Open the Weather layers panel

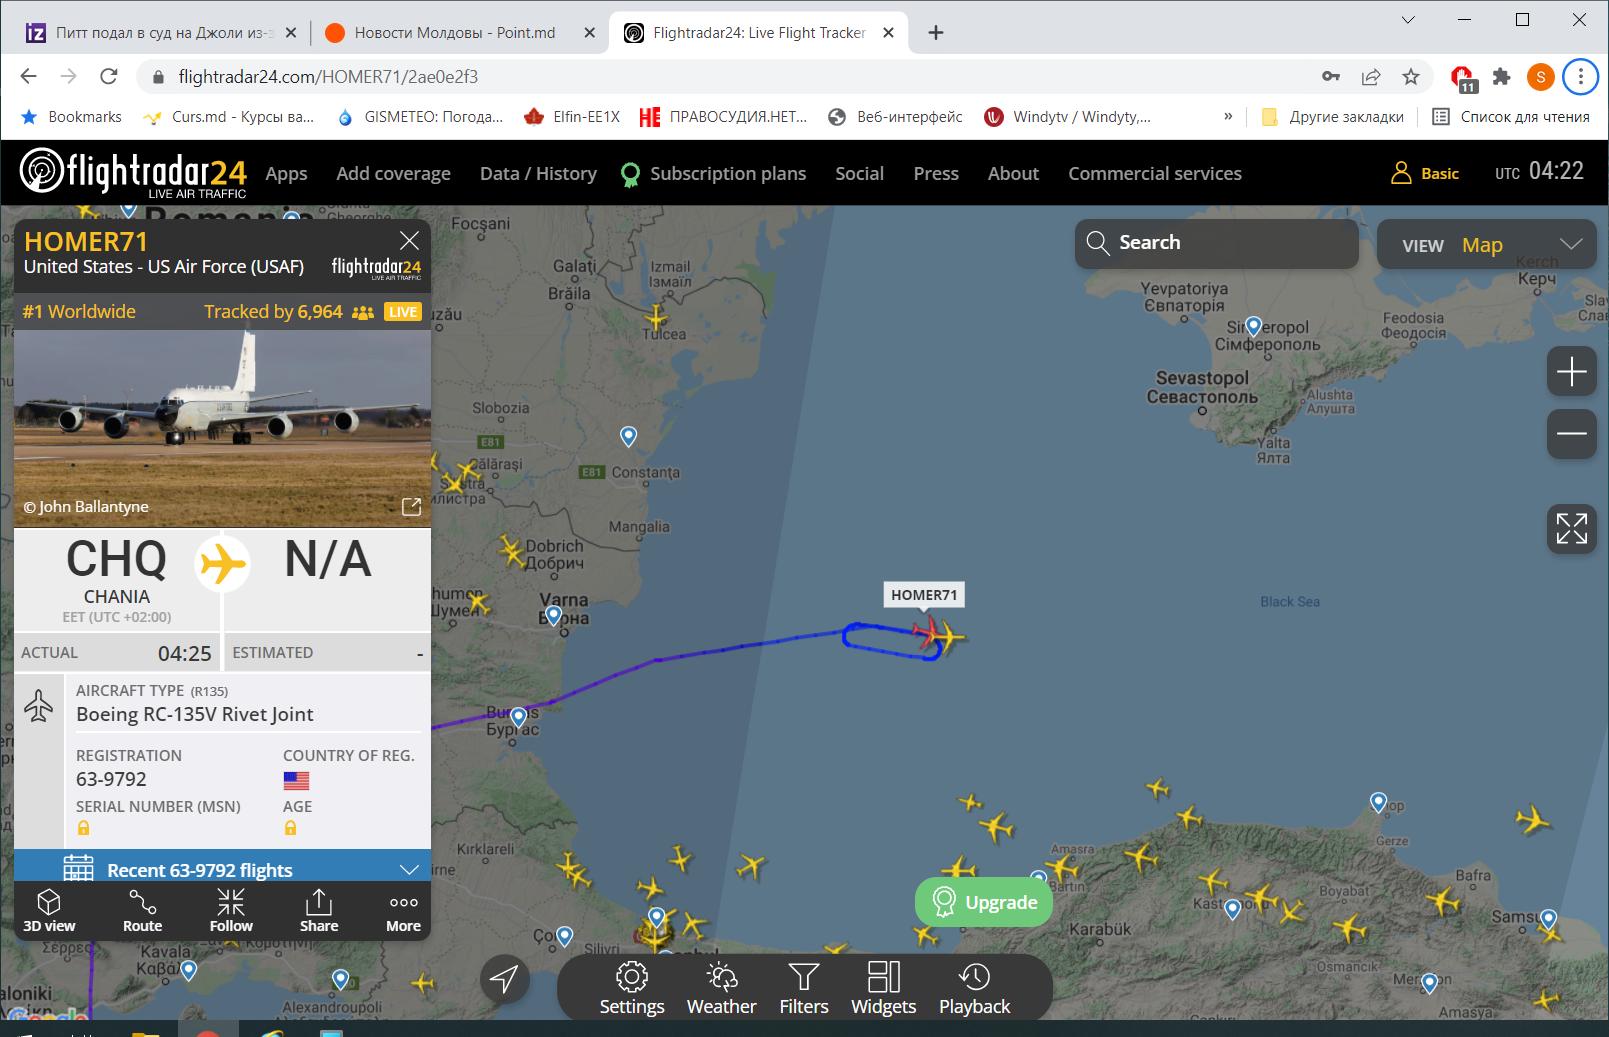[721, 989]
